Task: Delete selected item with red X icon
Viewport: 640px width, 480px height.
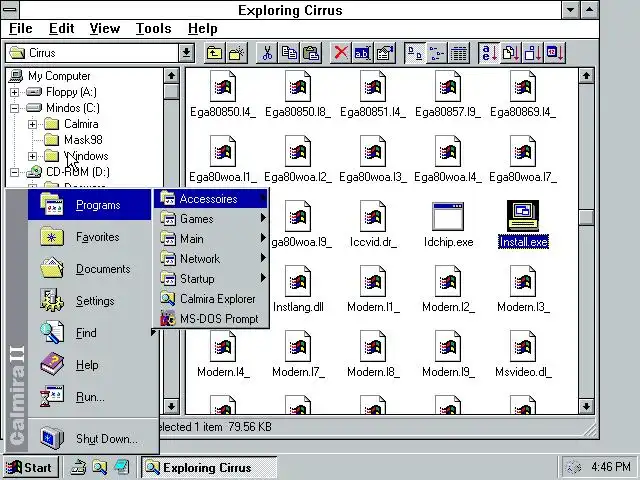Action: click(x=341, y=53)
